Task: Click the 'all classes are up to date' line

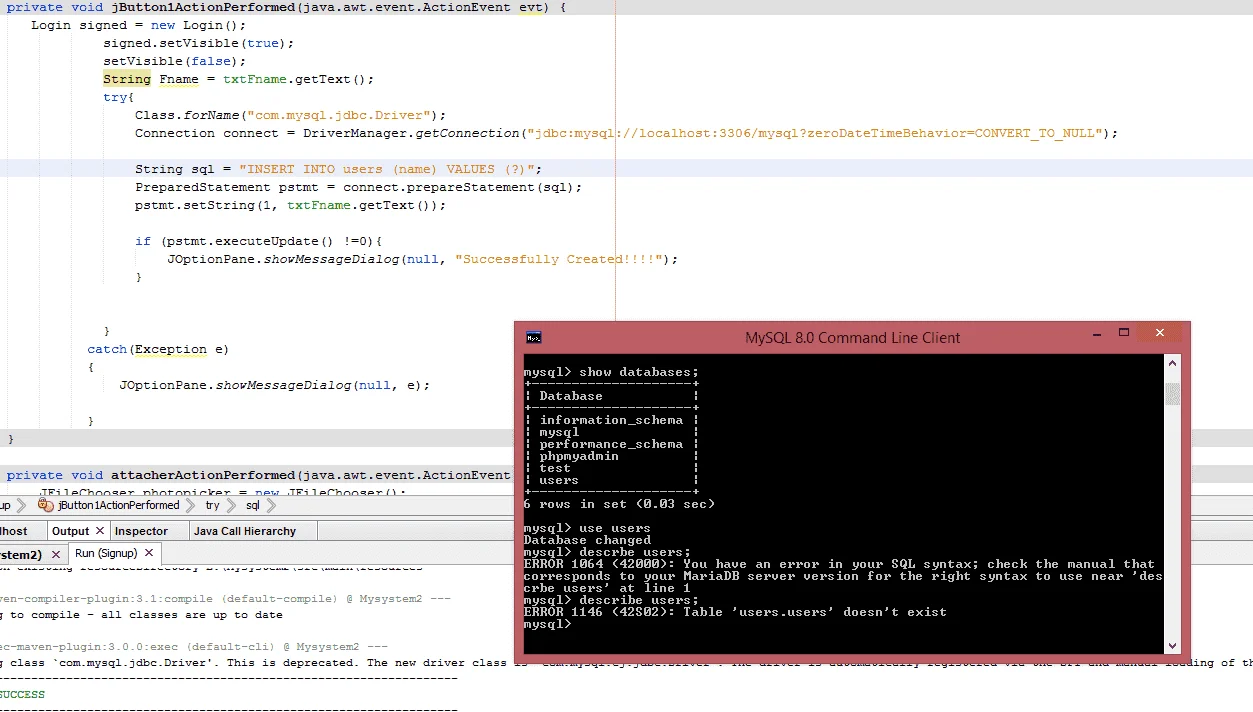Action: tap(141, 615)
